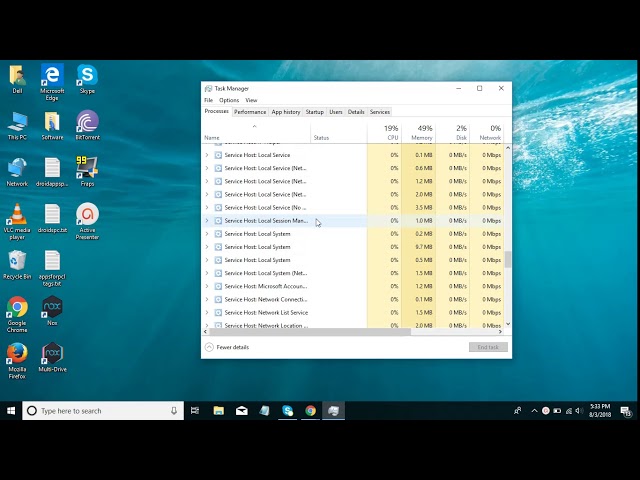
Task: Expand Service Host: Local Service (No... row
Action: 207,207
